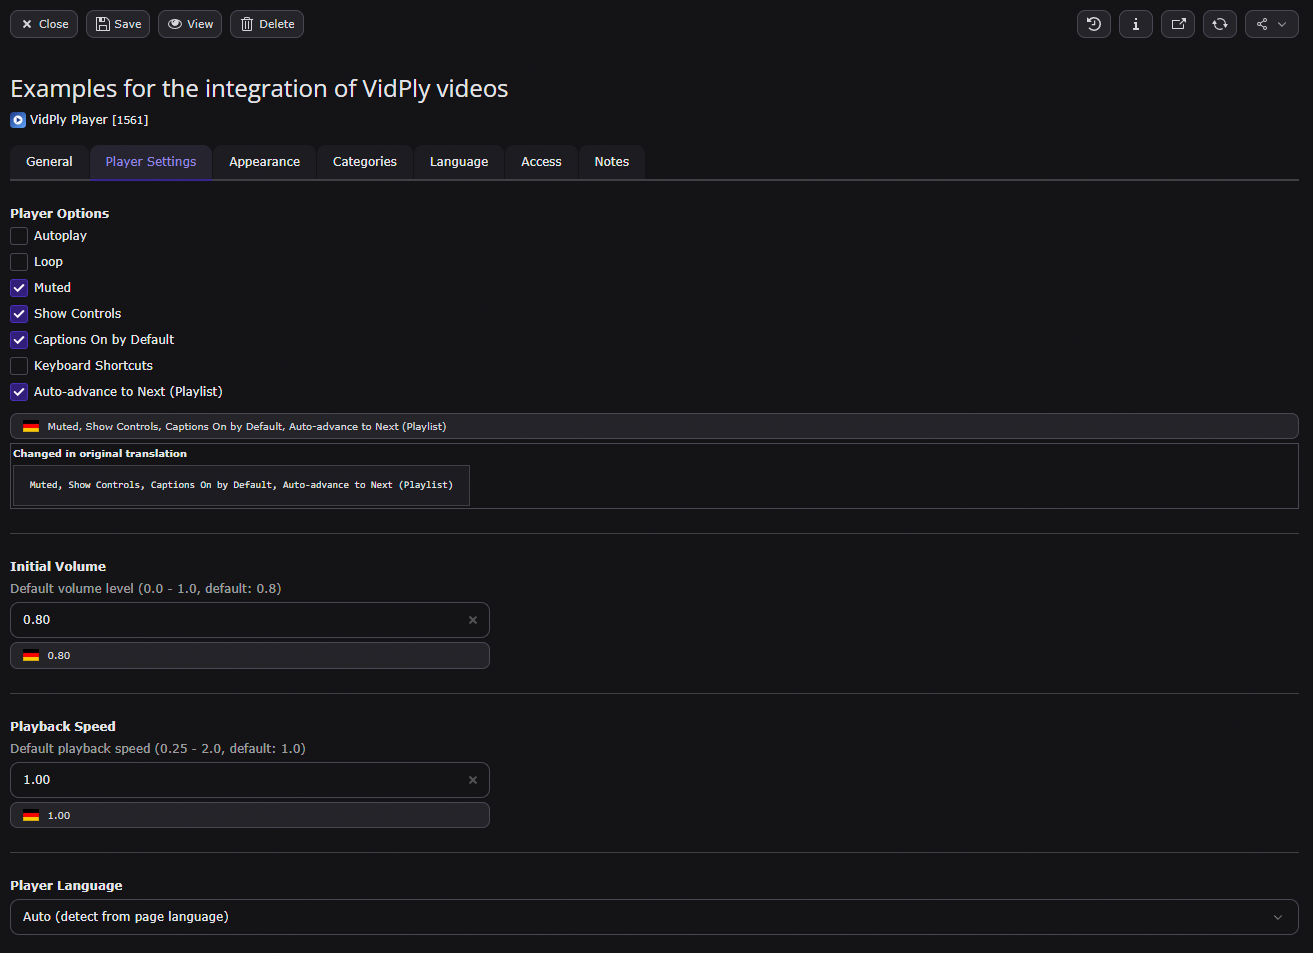Image resolution: width=1313 pixels, height=953 pixels.
Task: Enable the Autoplay checkbox
Action: pyautogui.click(x=19, y=236)
